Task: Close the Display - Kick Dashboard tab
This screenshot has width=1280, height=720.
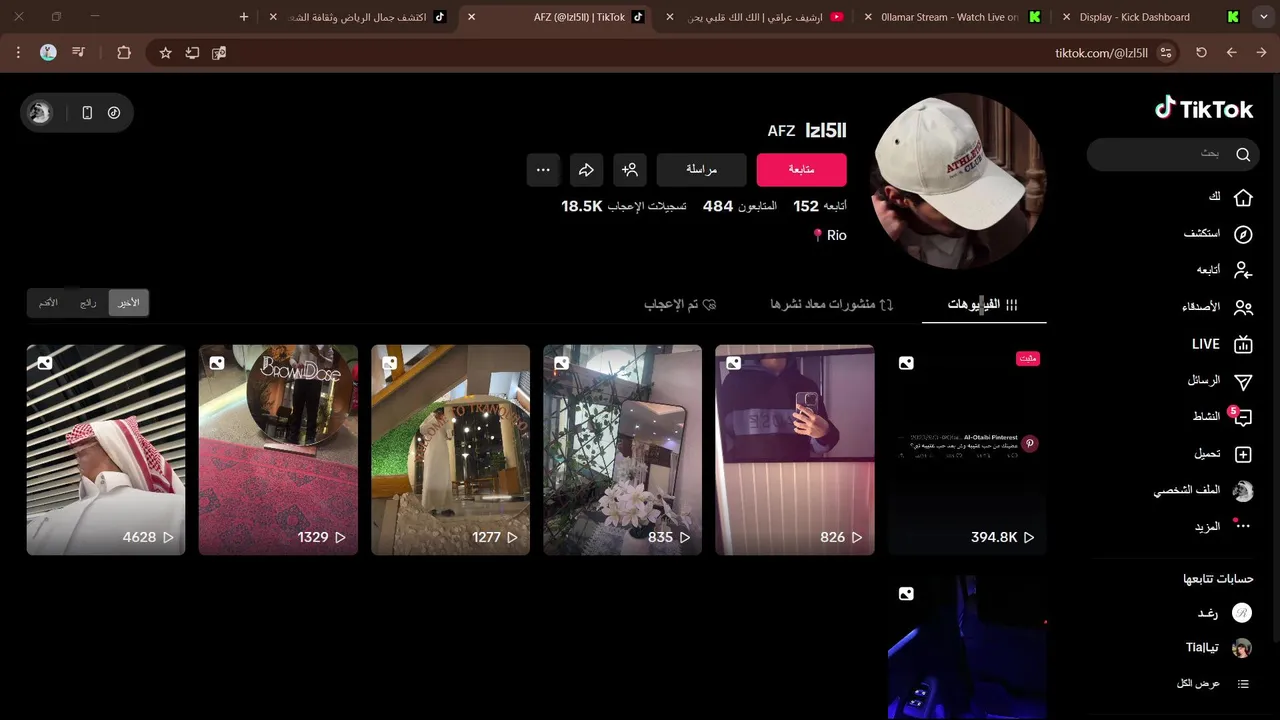Action: pos(1066,17)
